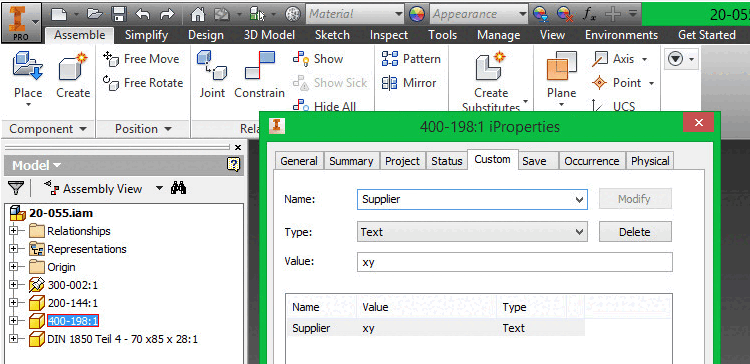
Task: Expand the Relationships folder node
Action: pyautogui.click(x=13, y=231)
